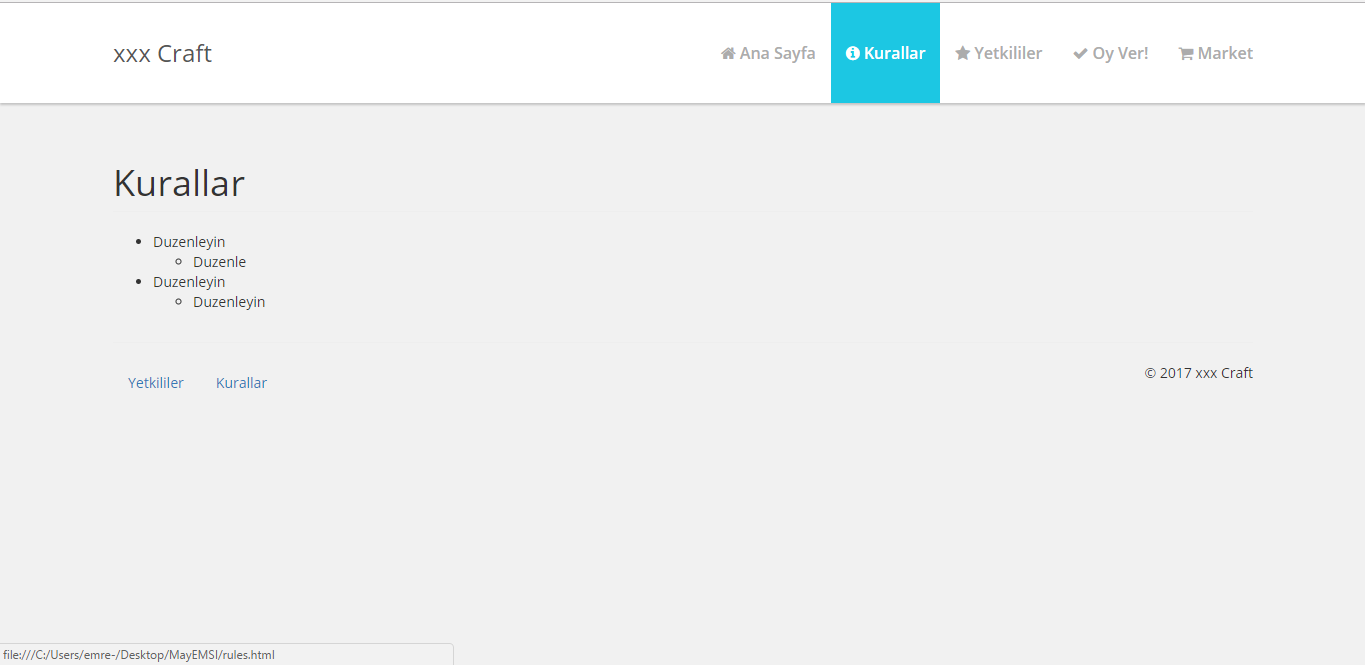The image size is (1365, 665).
Task: Click the sub-item text Duzenle
Action: coord(219,262)
